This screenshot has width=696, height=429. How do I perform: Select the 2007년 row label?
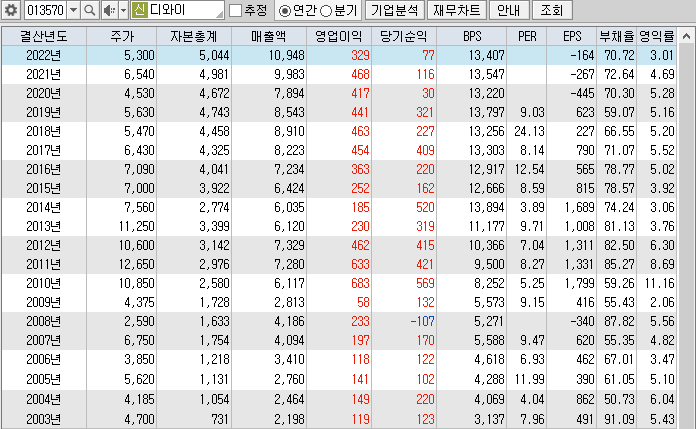click(x=44, y=340)
